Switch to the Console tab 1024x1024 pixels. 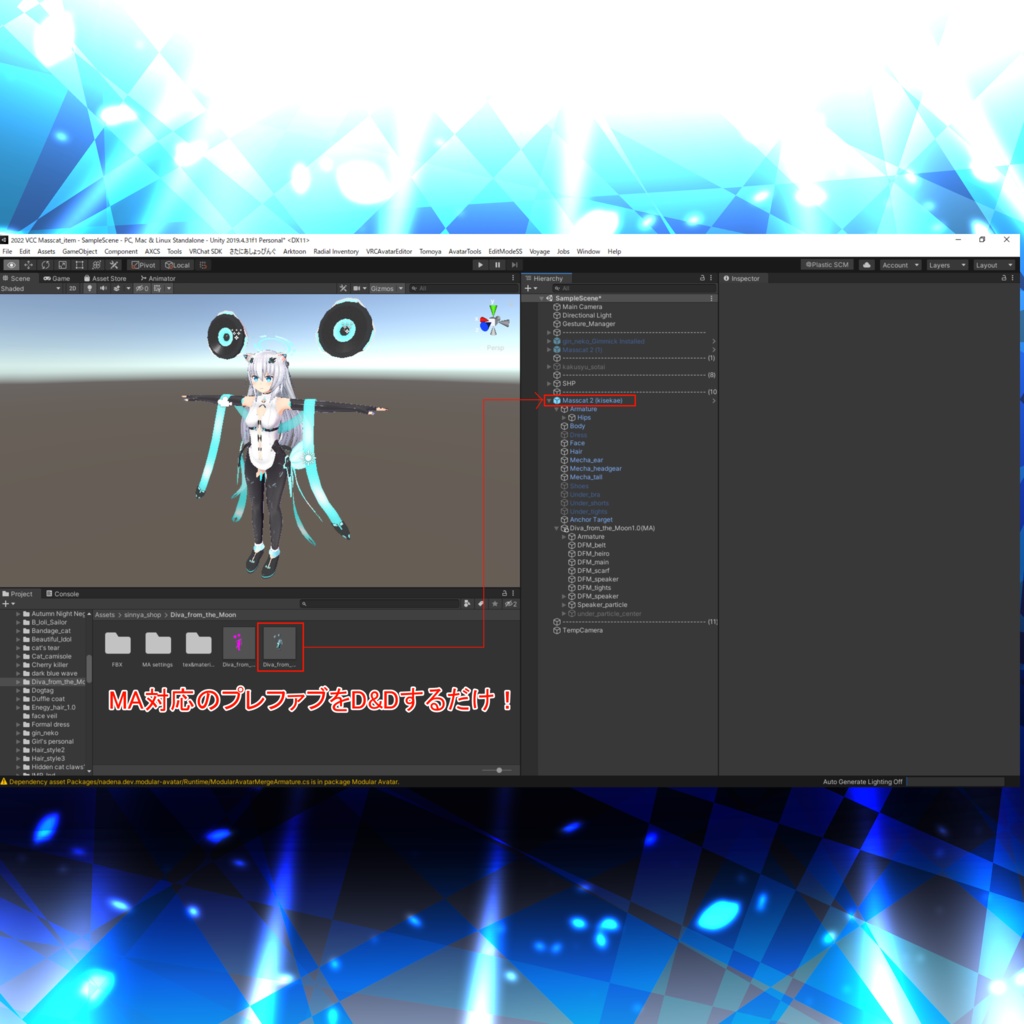(x=63, y=594)
